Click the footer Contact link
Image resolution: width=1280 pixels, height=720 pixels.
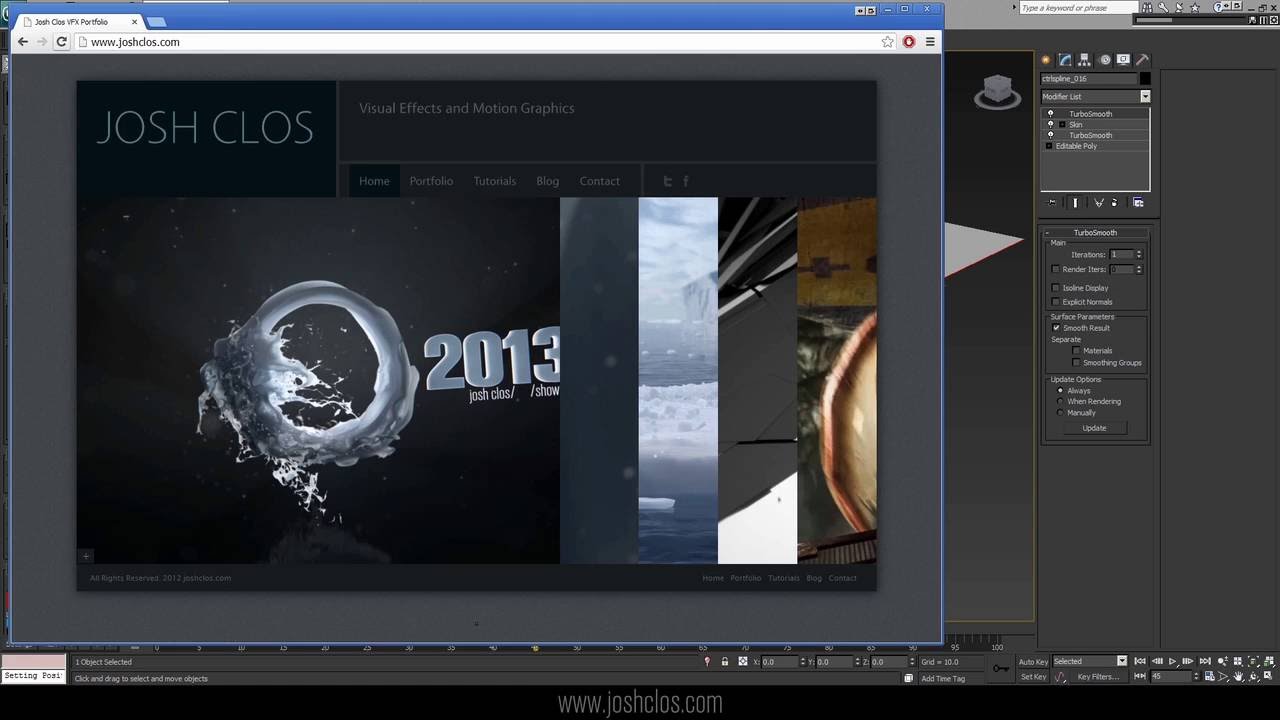point(842,578)
